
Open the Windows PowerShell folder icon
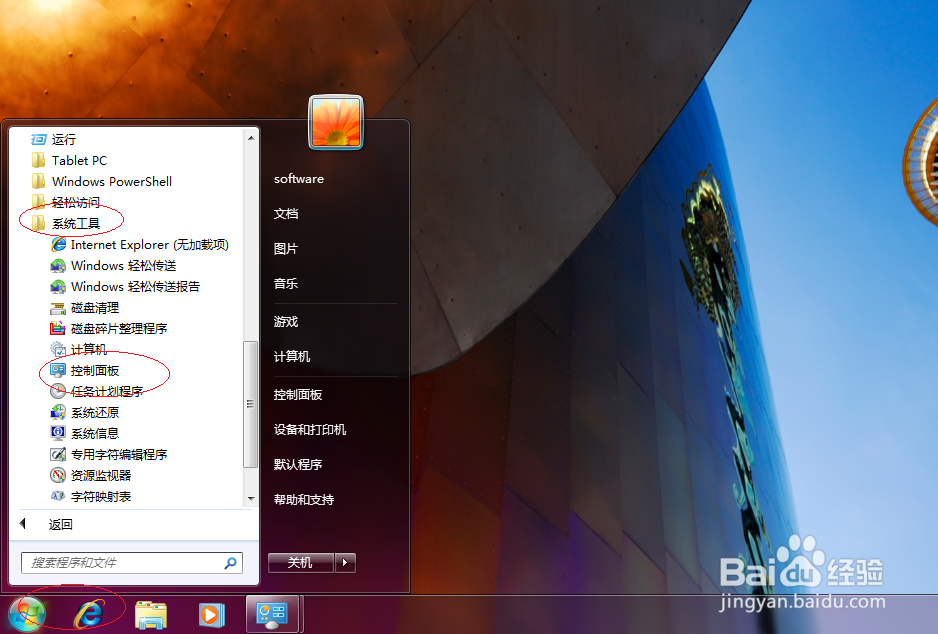[38, 181]
